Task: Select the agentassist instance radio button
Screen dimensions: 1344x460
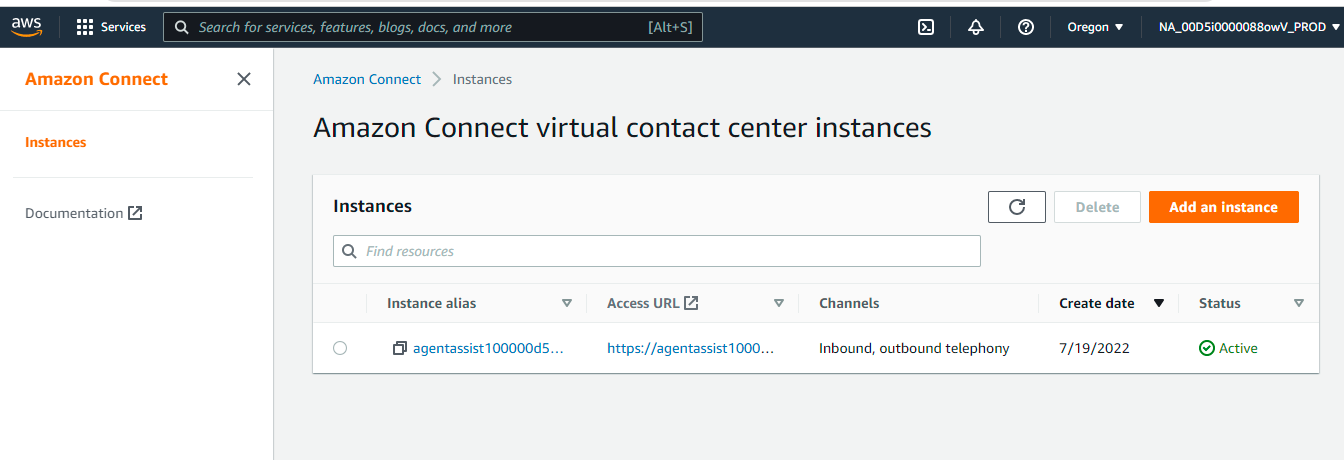Action: click(x=340, y=348)
